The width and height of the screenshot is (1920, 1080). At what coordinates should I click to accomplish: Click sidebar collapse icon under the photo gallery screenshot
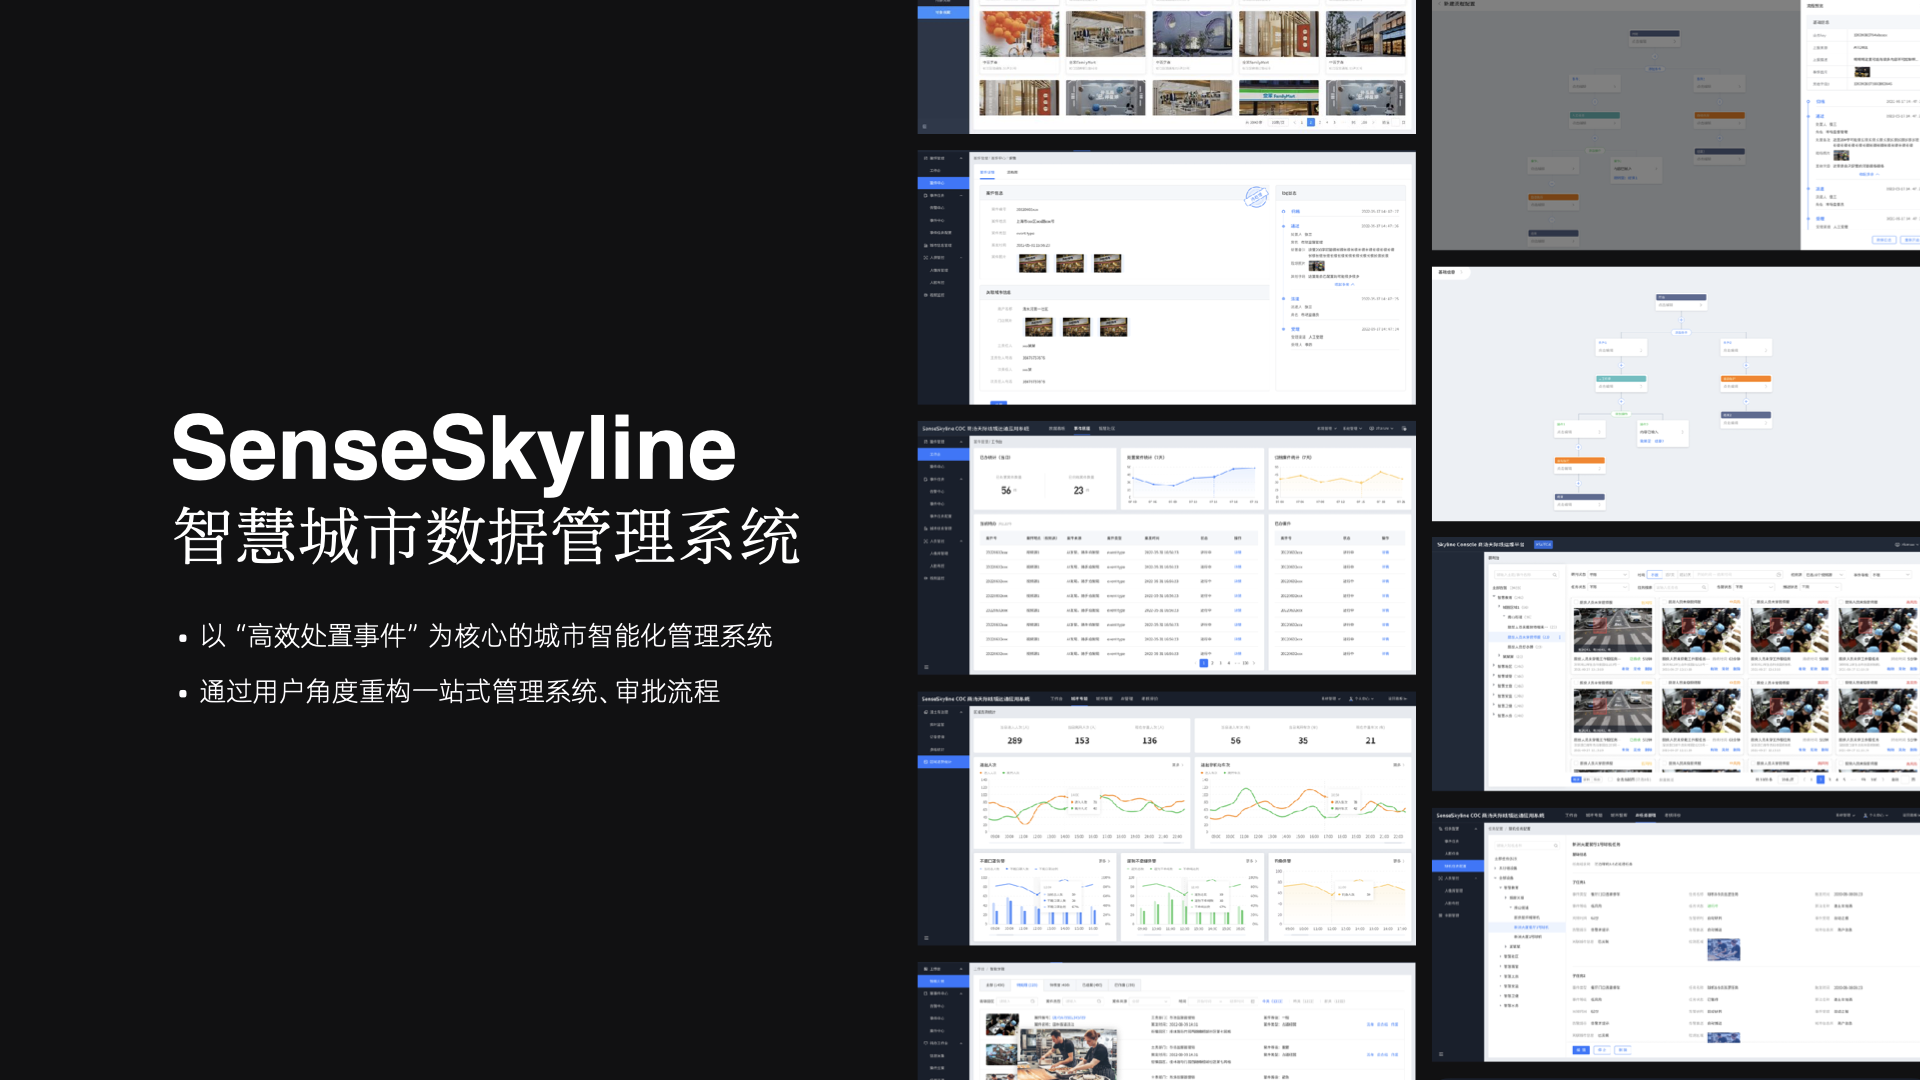coord(924,127)
